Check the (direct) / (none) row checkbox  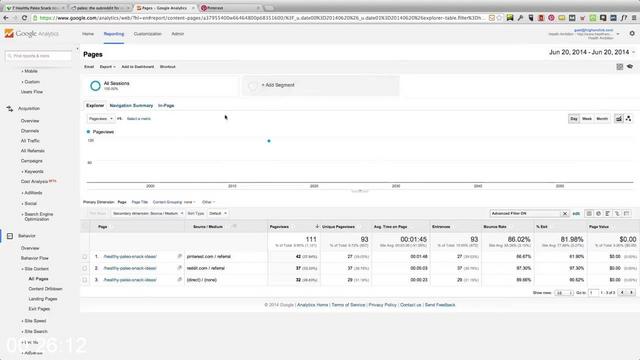tap(85, 280)
